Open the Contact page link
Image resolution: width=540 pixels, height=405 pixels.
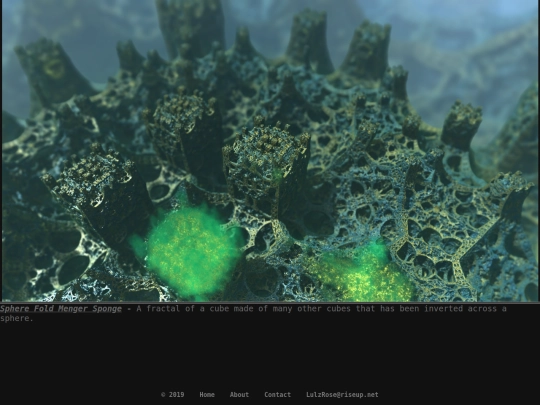coord(278,395)
